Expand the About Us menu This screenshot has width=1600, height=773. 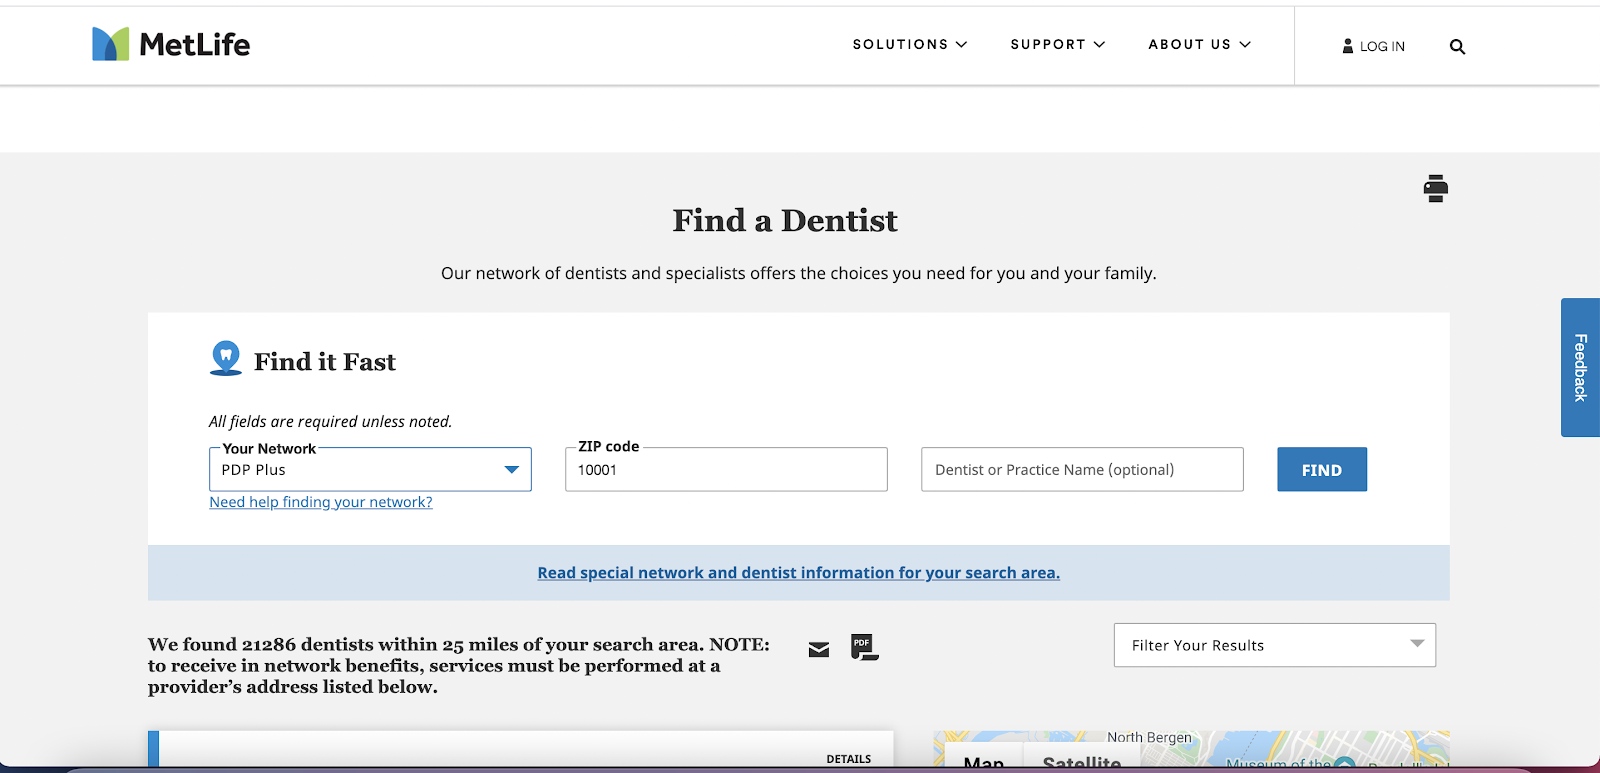point(1199,44)
